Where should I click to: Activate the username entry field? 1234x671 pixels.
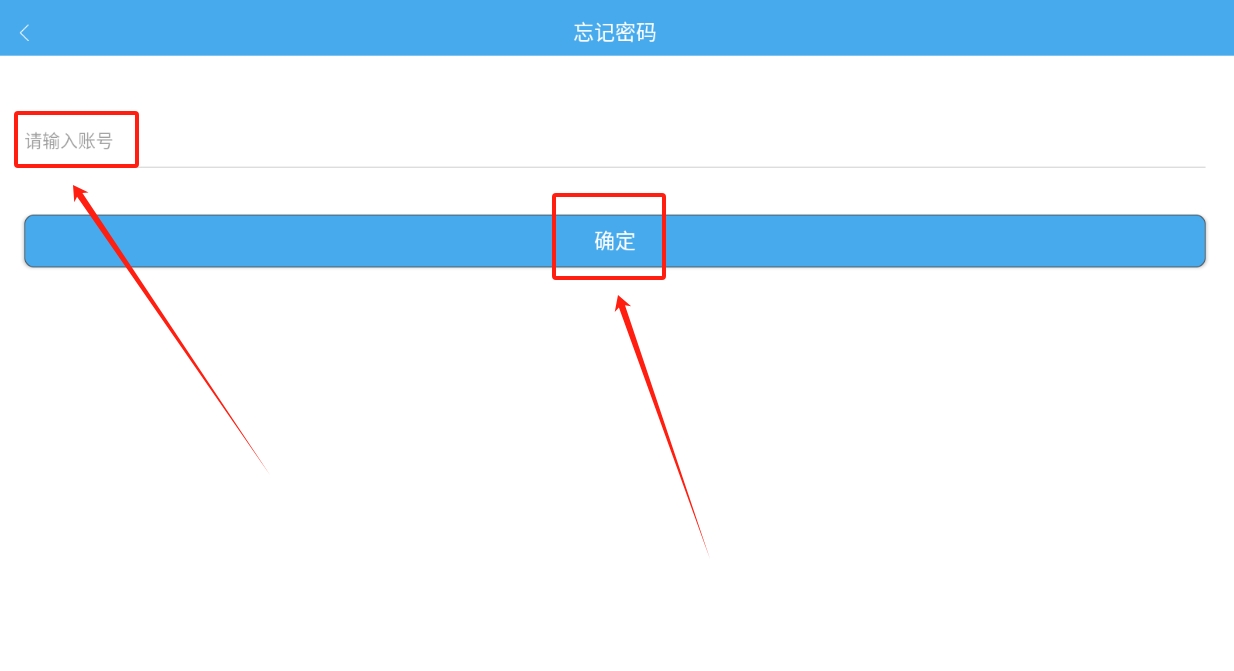(615, 141)
